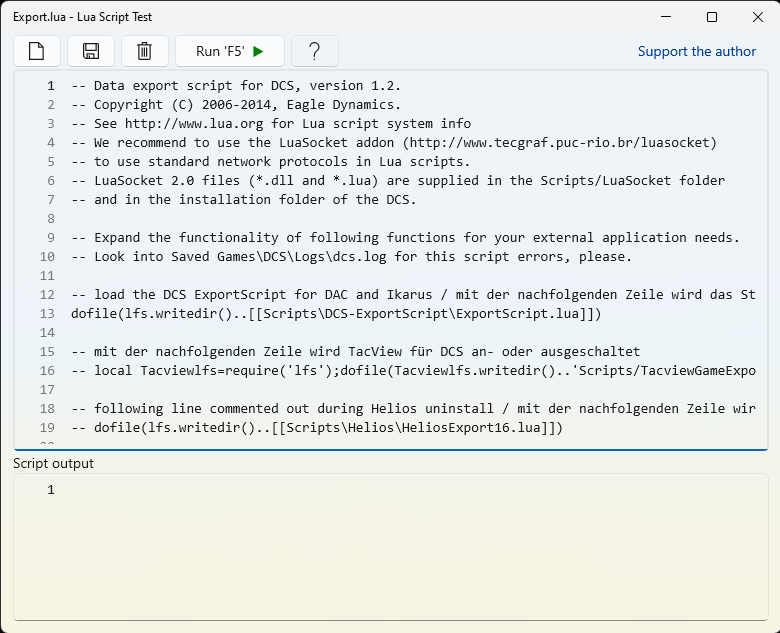Minimize the Lua Script Test window

[666, 17]
